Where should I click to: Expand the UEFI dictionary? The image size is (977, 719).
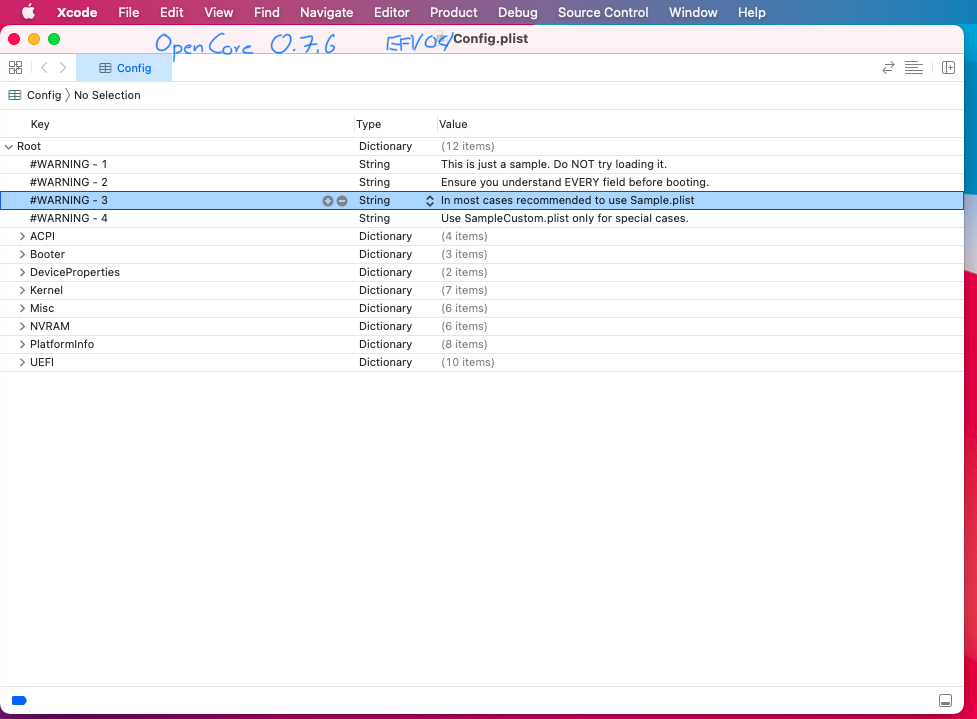[x=22, y=362]
